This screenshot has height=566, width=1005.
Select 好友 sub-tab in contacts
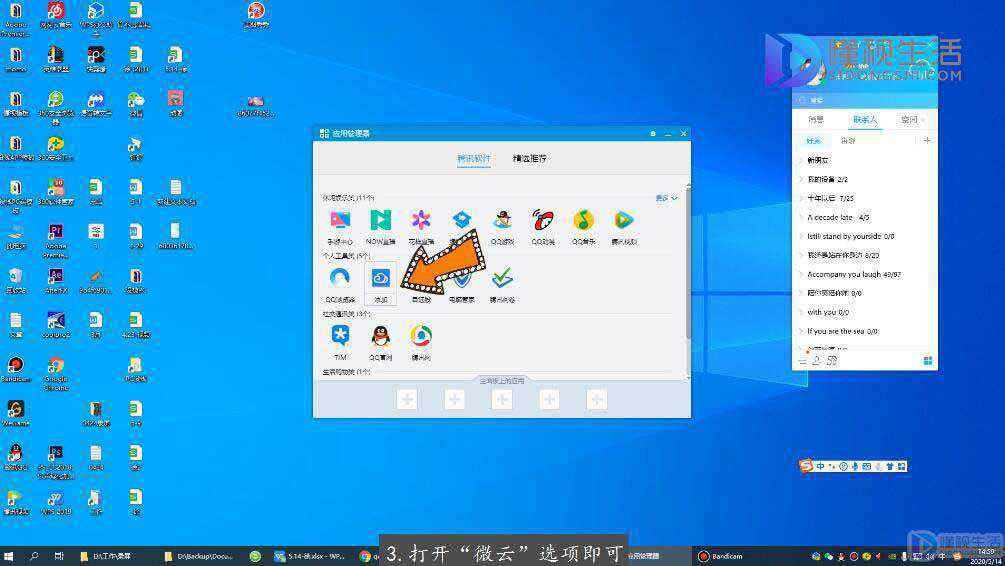pos(813,140)
